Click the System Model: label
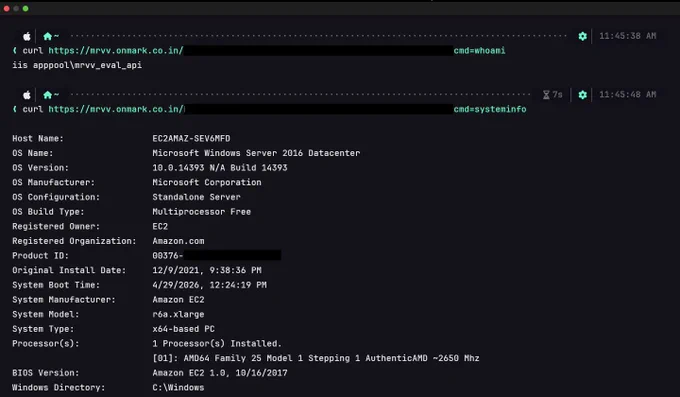 point(46,315)
